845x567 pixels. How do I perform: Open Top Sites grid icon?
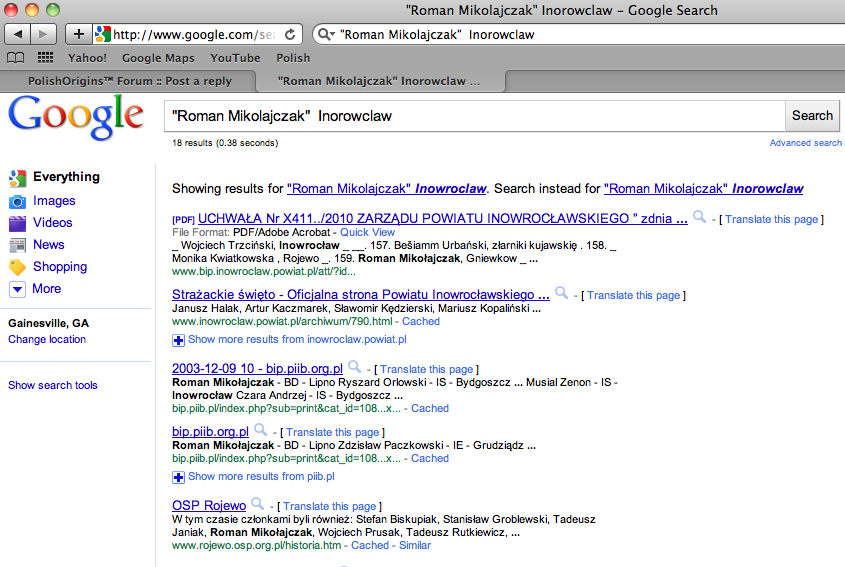click(x=45, y=58)
